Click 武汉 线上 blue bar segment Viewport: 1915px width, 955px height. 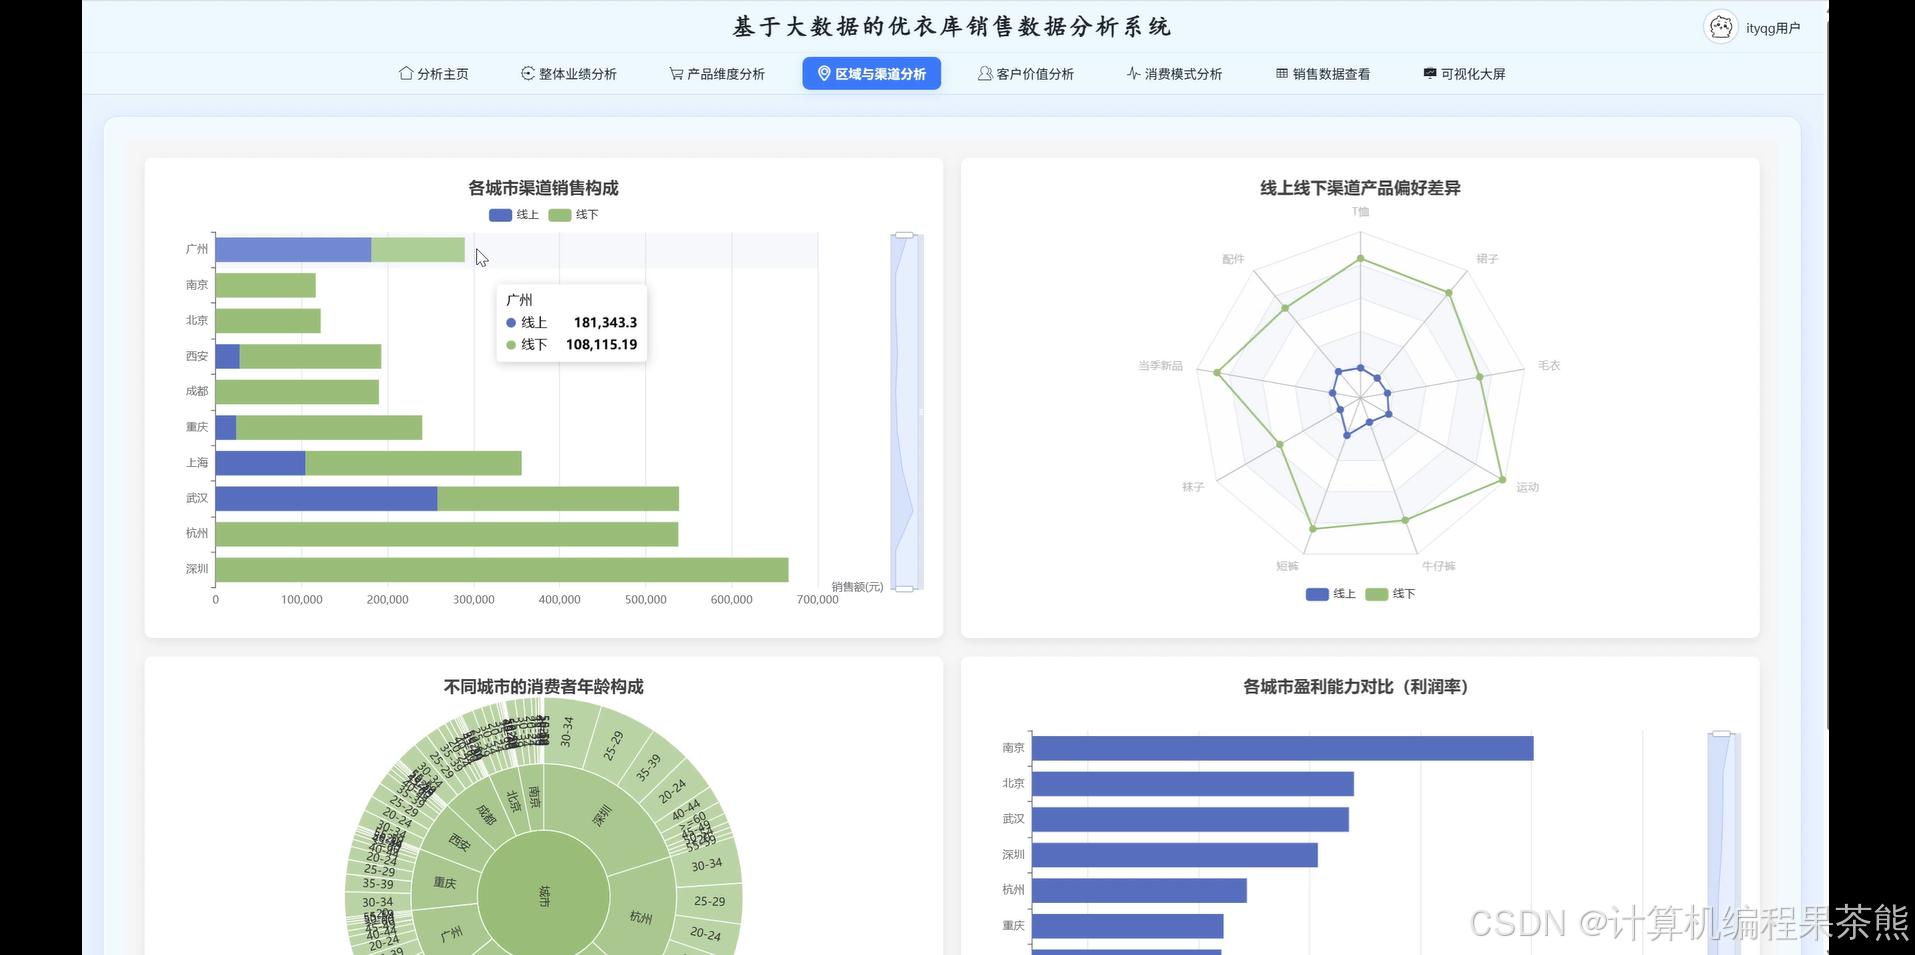(326, 499)
